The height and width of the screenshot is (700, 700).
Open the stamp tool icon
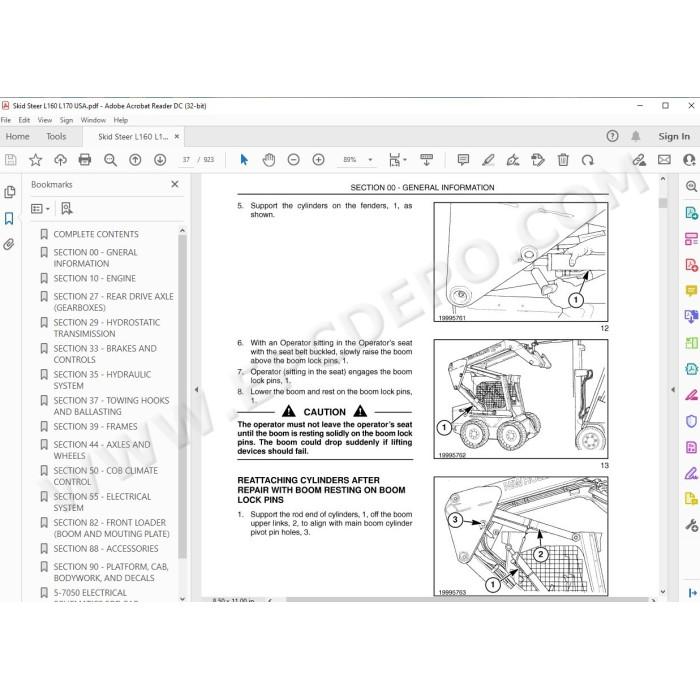[538, 159]
